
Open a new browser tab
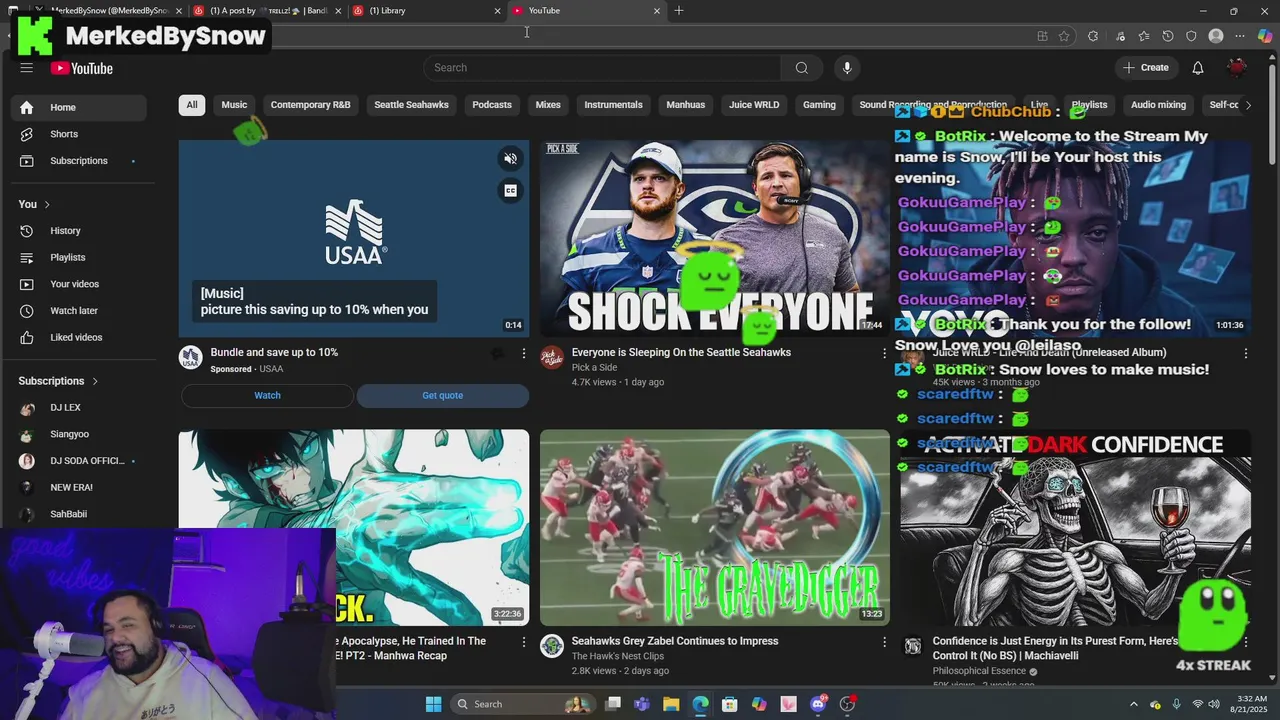click(x=679, y=11)
